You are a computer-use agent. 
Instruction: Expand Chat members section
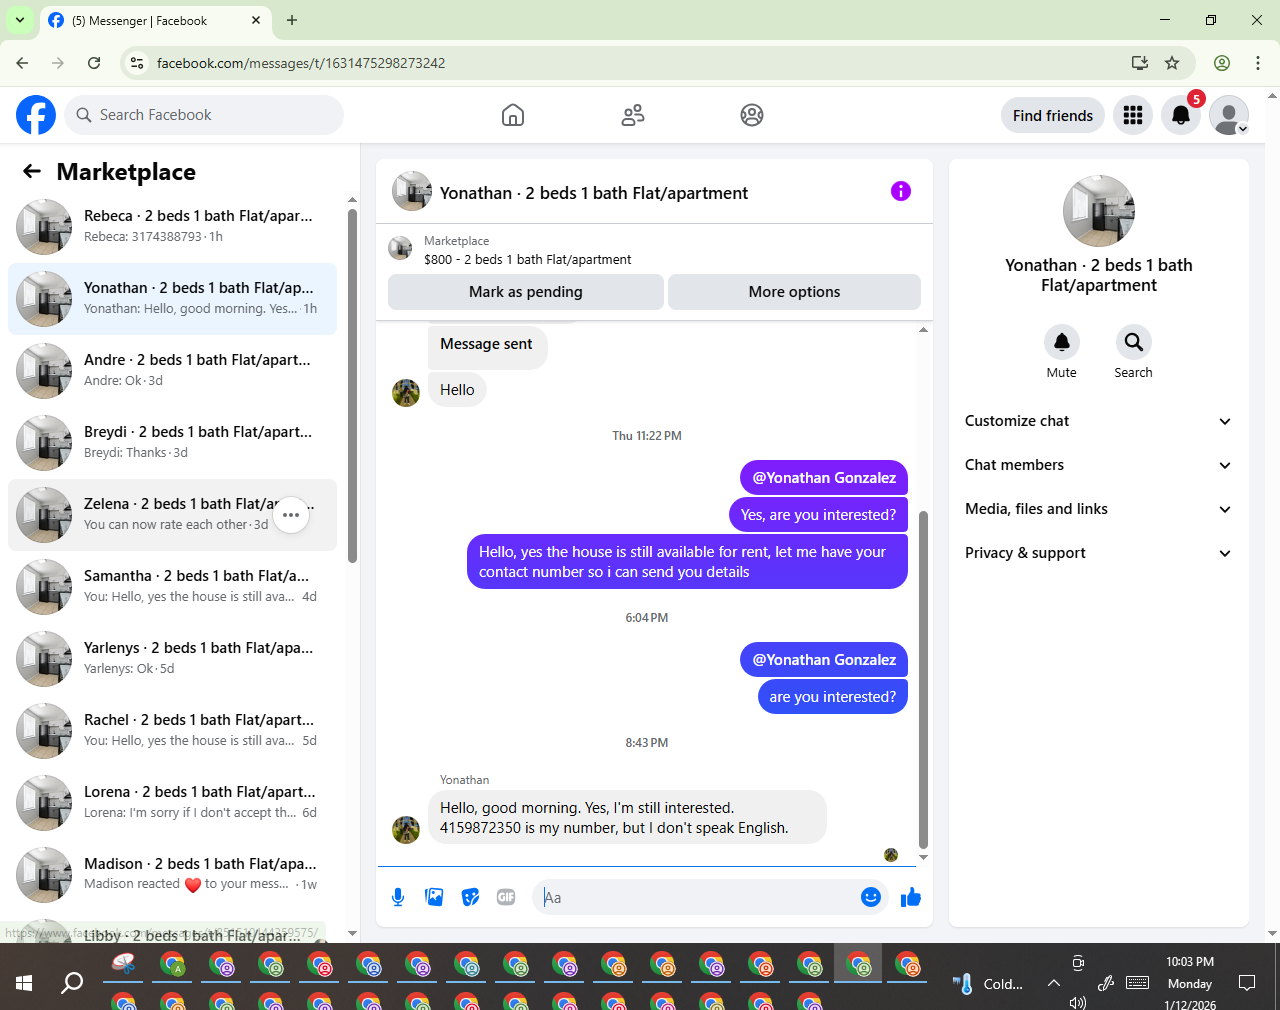pos(1098,465)
